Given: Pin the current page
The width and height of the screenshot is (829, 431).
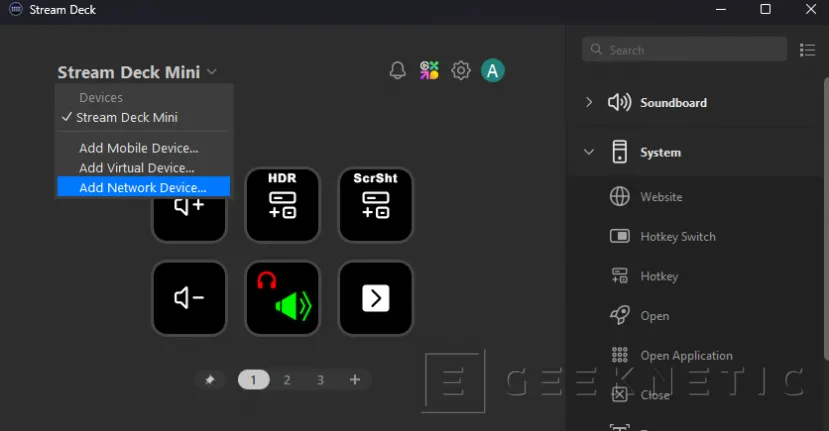Looking at the screenshot, I should 210,380.
